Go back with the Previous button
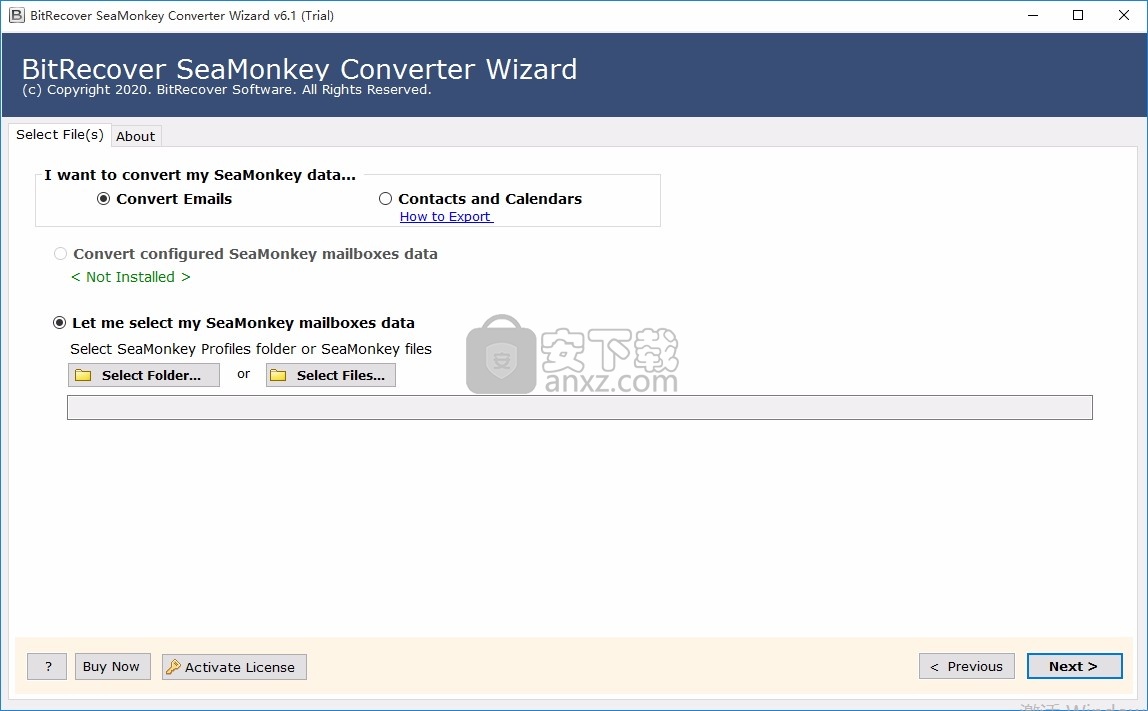 (x=966, y=666)
